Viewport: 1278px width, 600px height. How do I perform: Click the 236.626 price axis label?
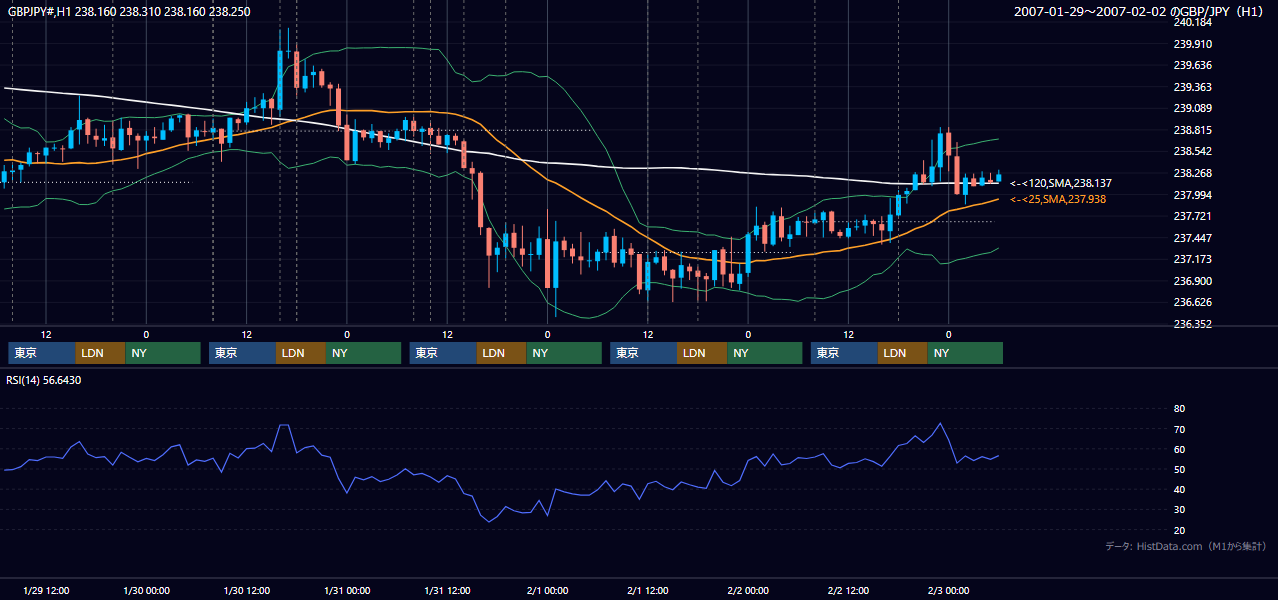click(1192, 302)
